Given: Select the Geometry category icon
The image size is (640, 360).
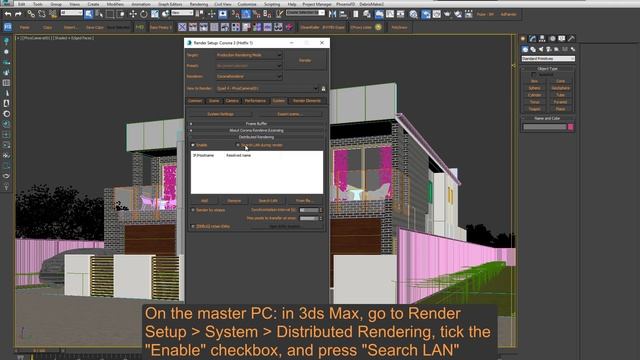Looking at the screenshot, I should pyautogui.click(x=525, y=49).
